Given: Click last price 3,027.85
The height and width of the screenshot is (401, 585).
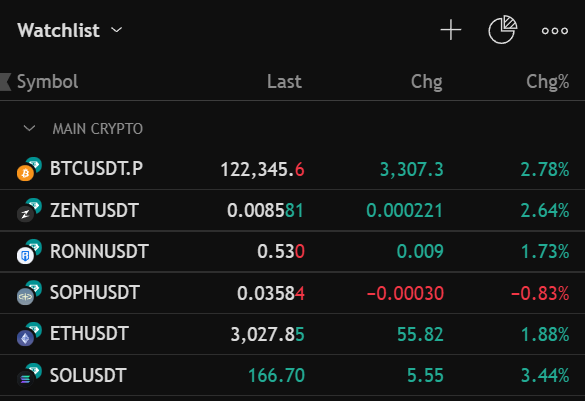Looking at the screenshot, I should [268, 335].
